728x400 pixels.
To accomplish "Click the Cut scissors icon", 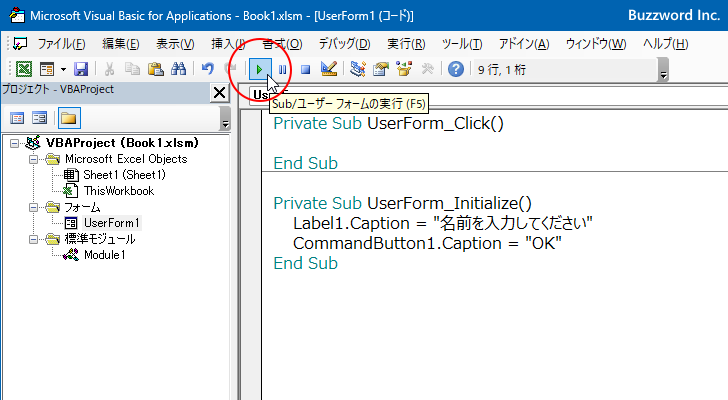I will click(109, 70).
